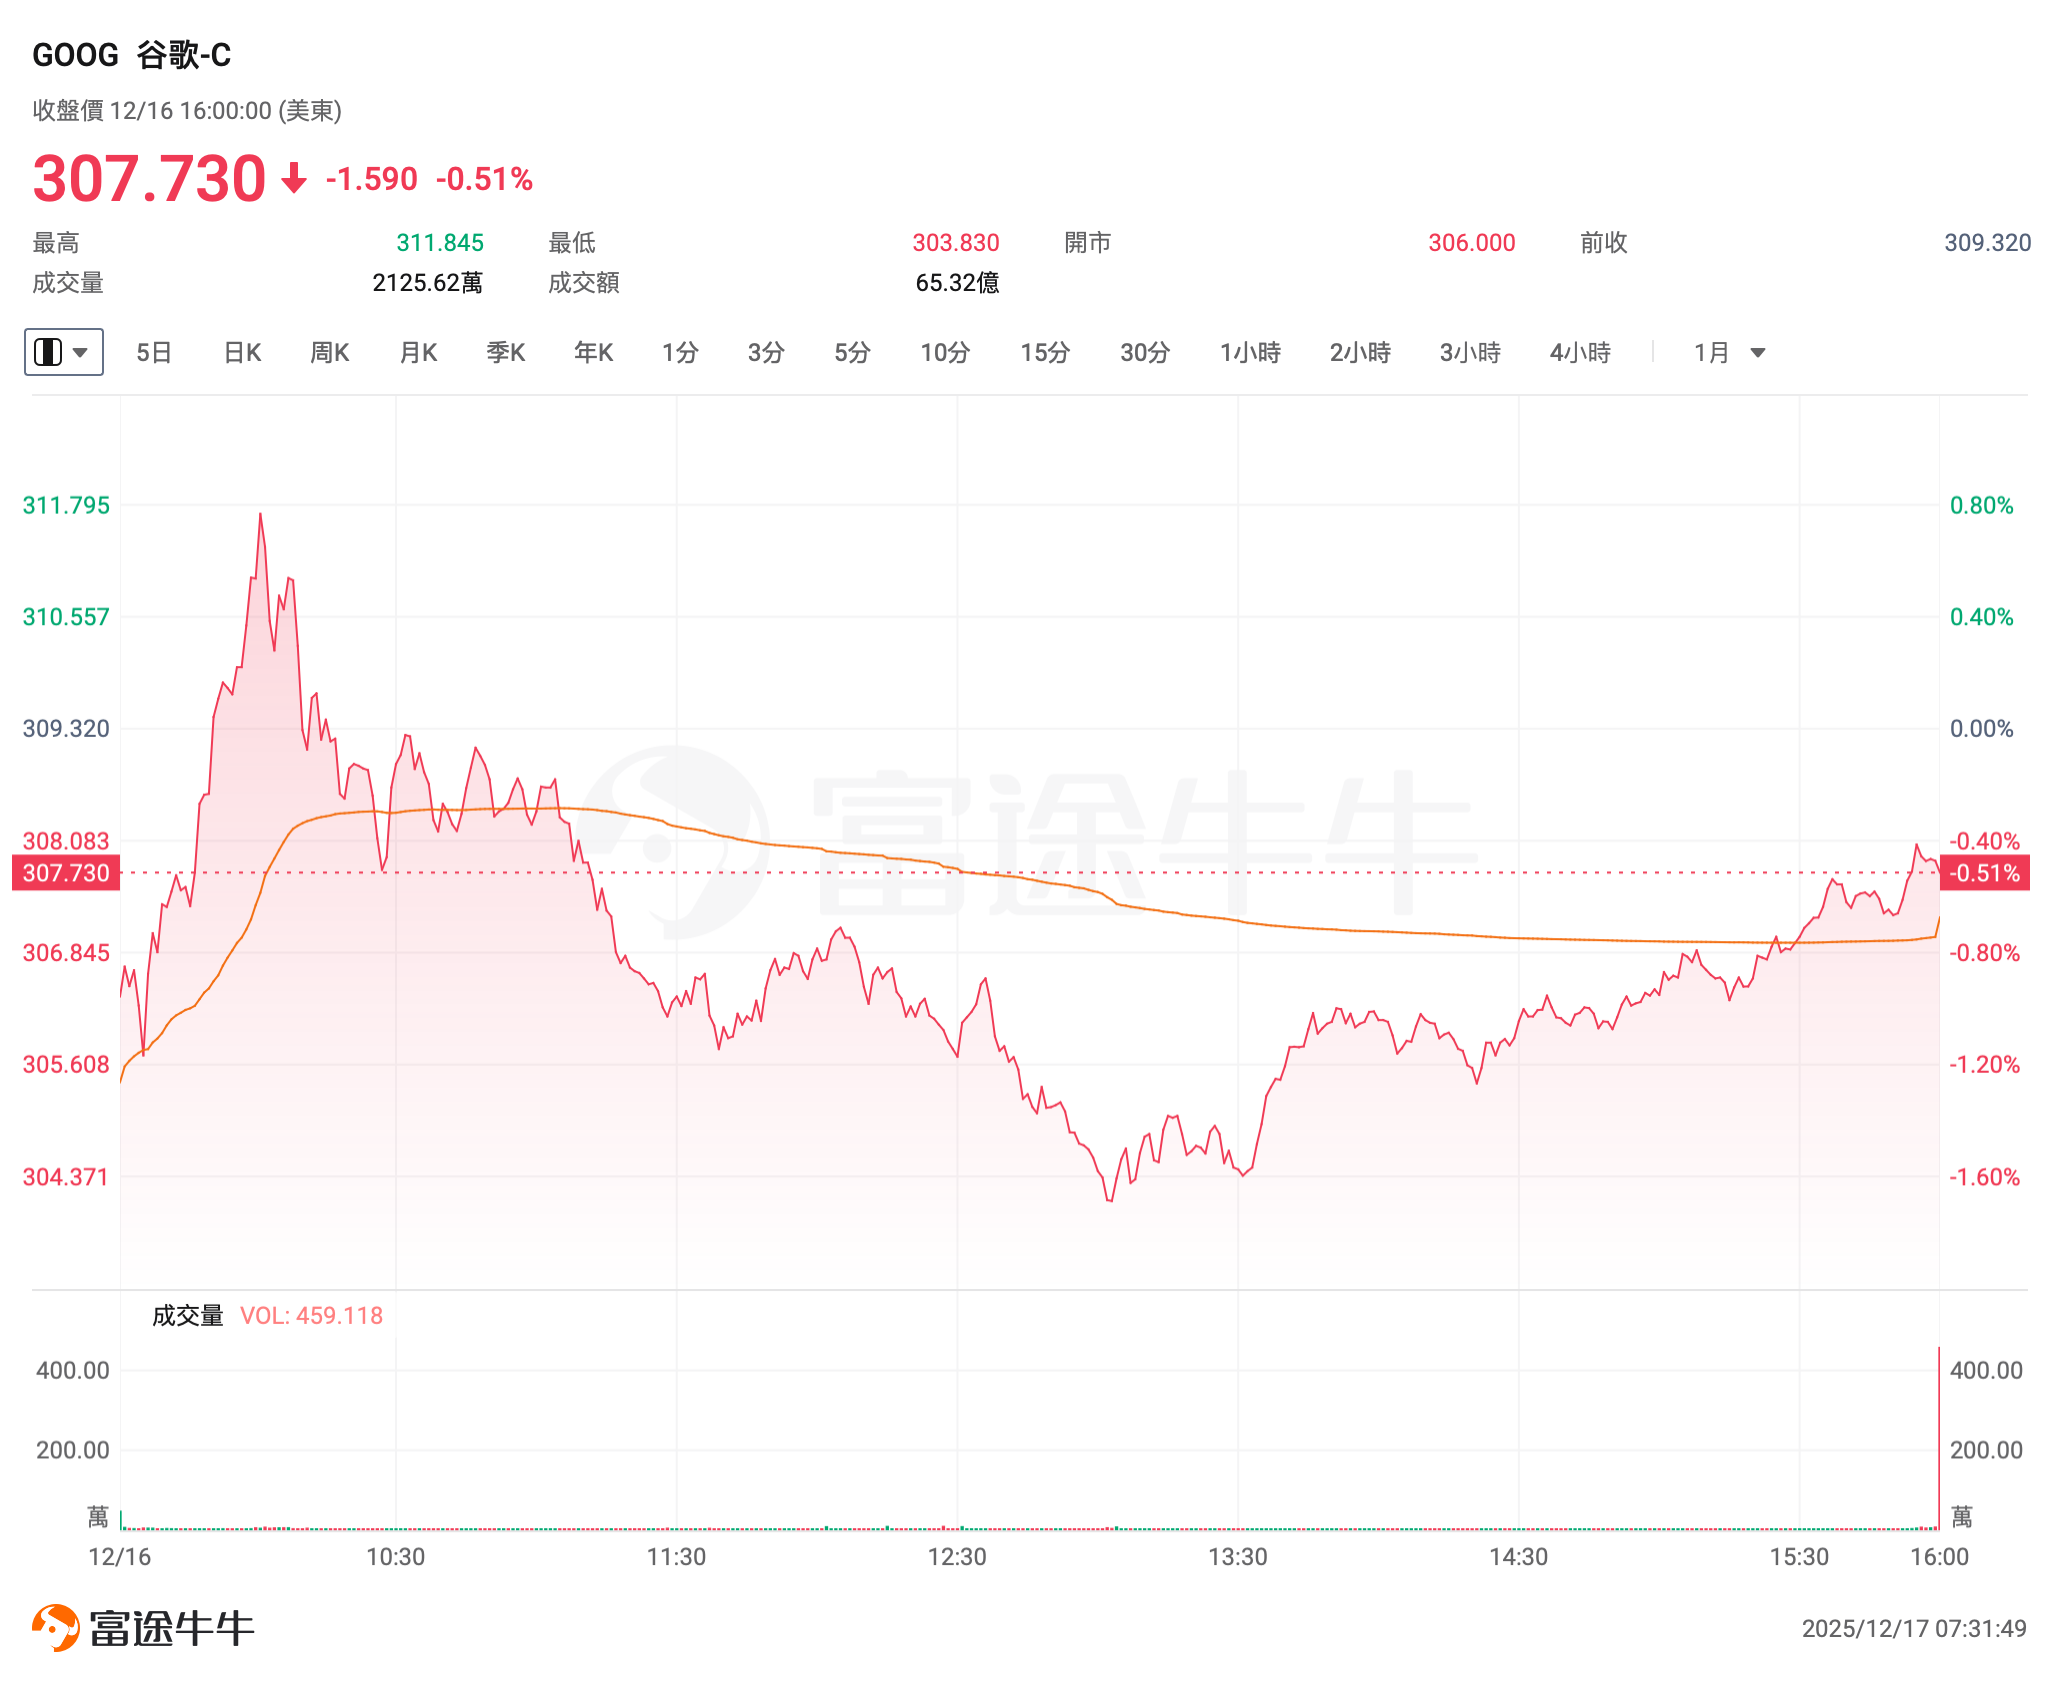Click the 307.730 current price axis tag
This screenshot has height=1682, width=2060.
click(66, 873)
